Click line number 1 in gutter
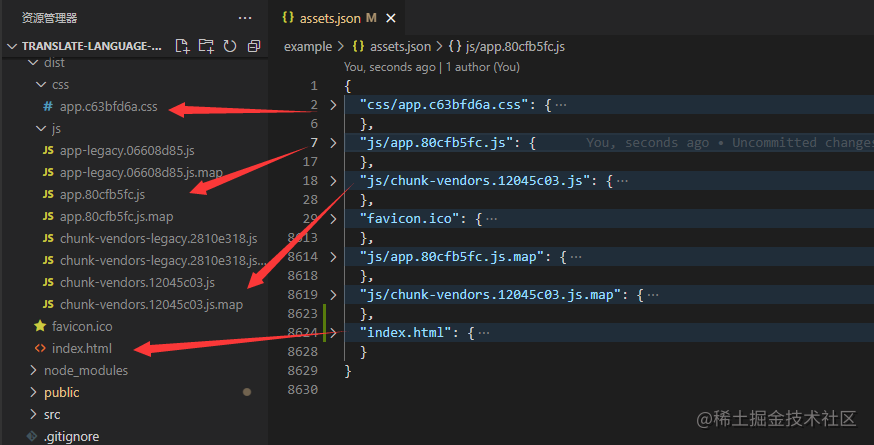Viewport: 874px width, 445px height. pos(314,86)
